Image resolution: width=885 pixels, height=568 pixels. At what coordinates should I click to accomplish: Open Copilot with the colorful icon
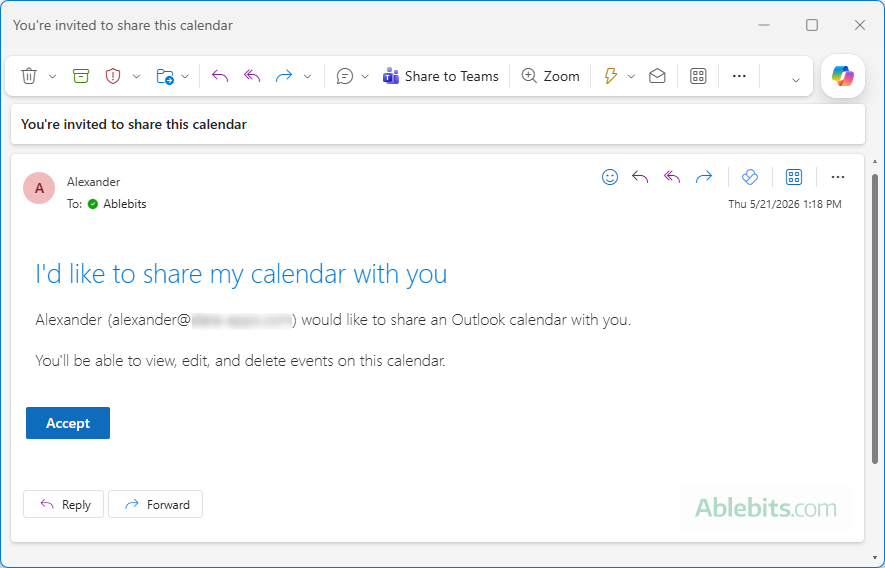pos(843,76)
